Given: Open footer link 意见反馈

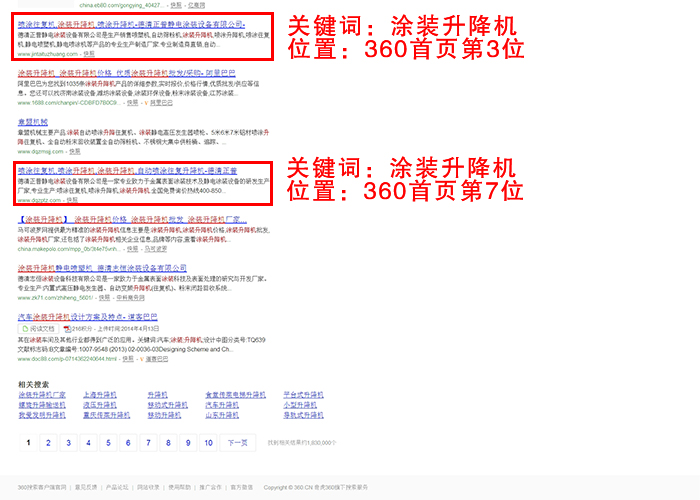Looking at the screenshot, I should (x=86, y=488).
